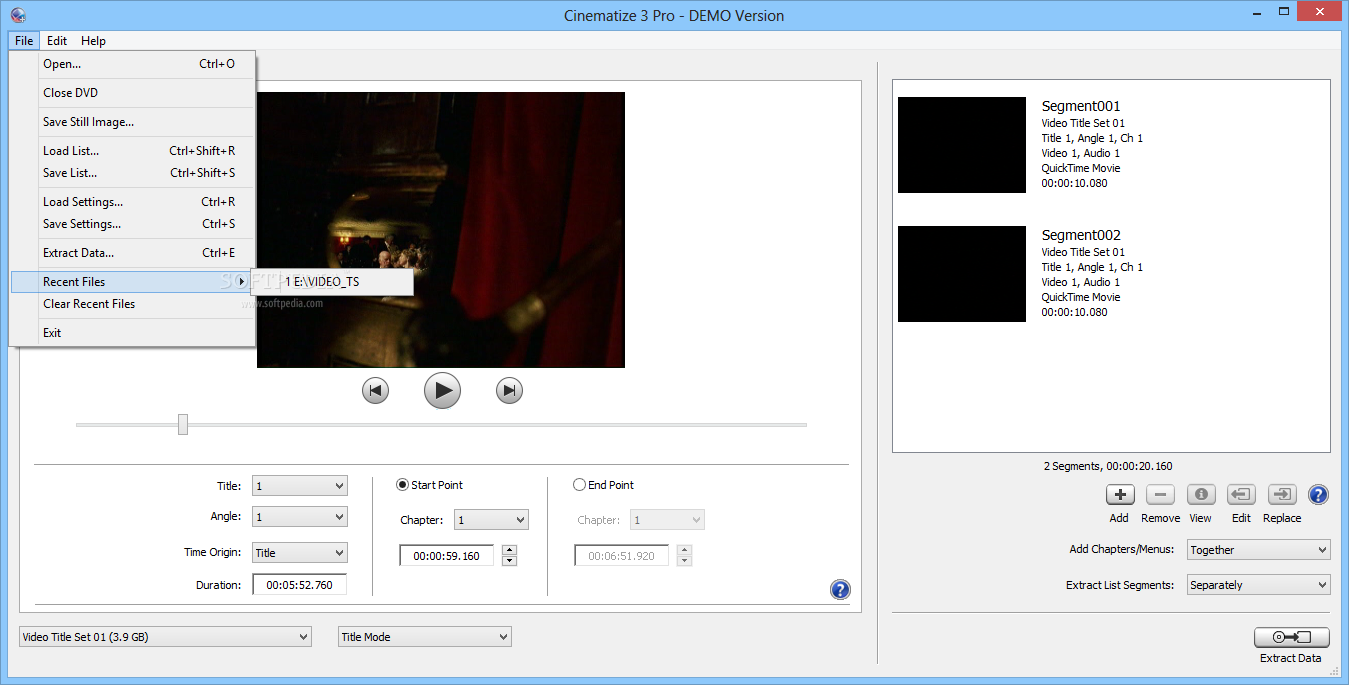Open the Extract List Segments dropdown
The image size is (1349, 685).
click(x=1258, y=585)
